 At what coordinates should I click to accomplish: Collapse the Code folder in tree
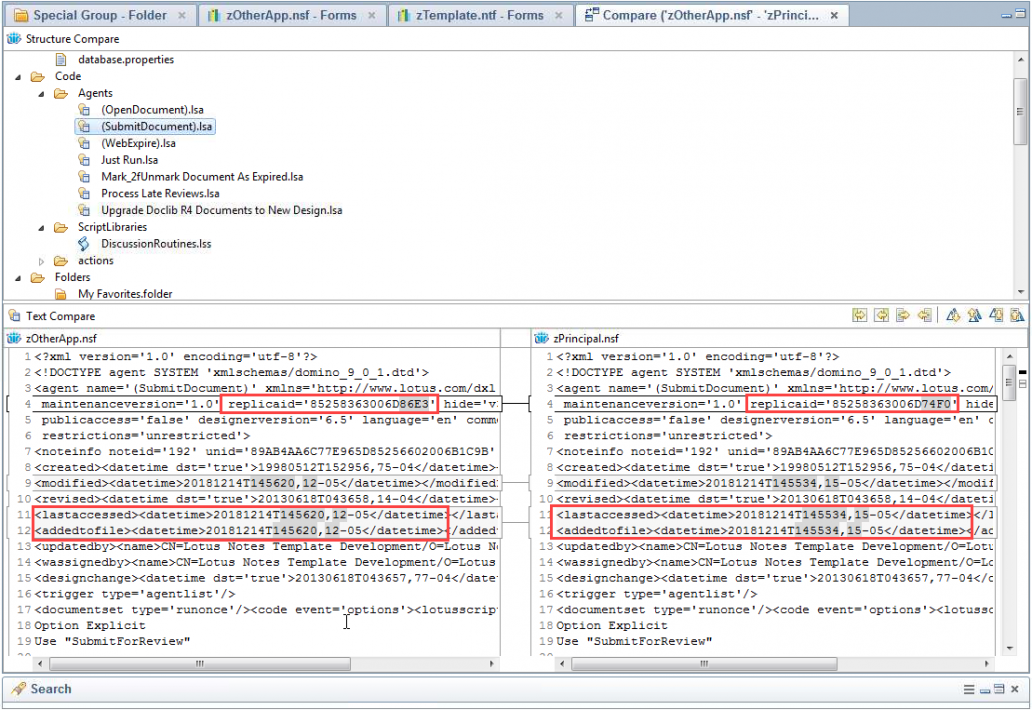19,76
